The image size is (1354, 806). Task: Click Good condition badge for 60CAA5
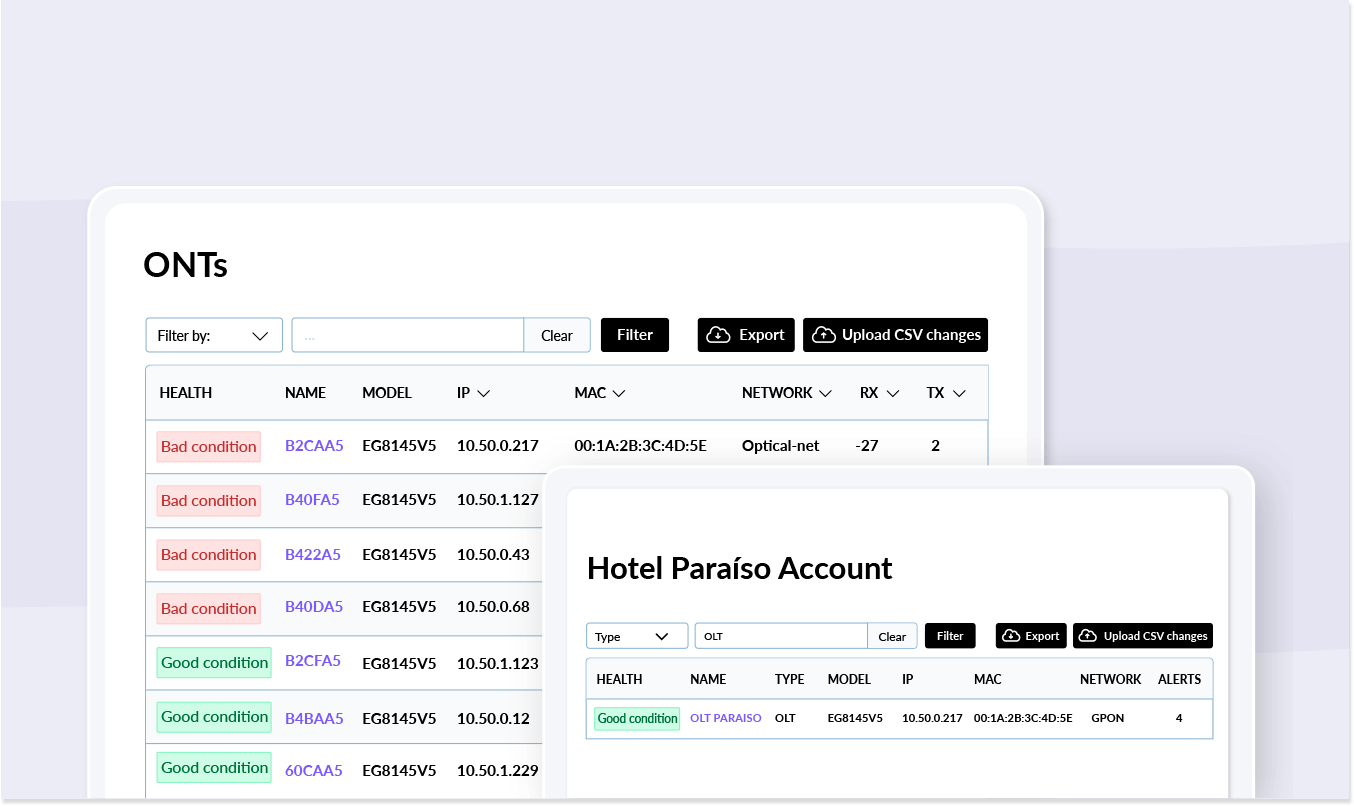214,768
